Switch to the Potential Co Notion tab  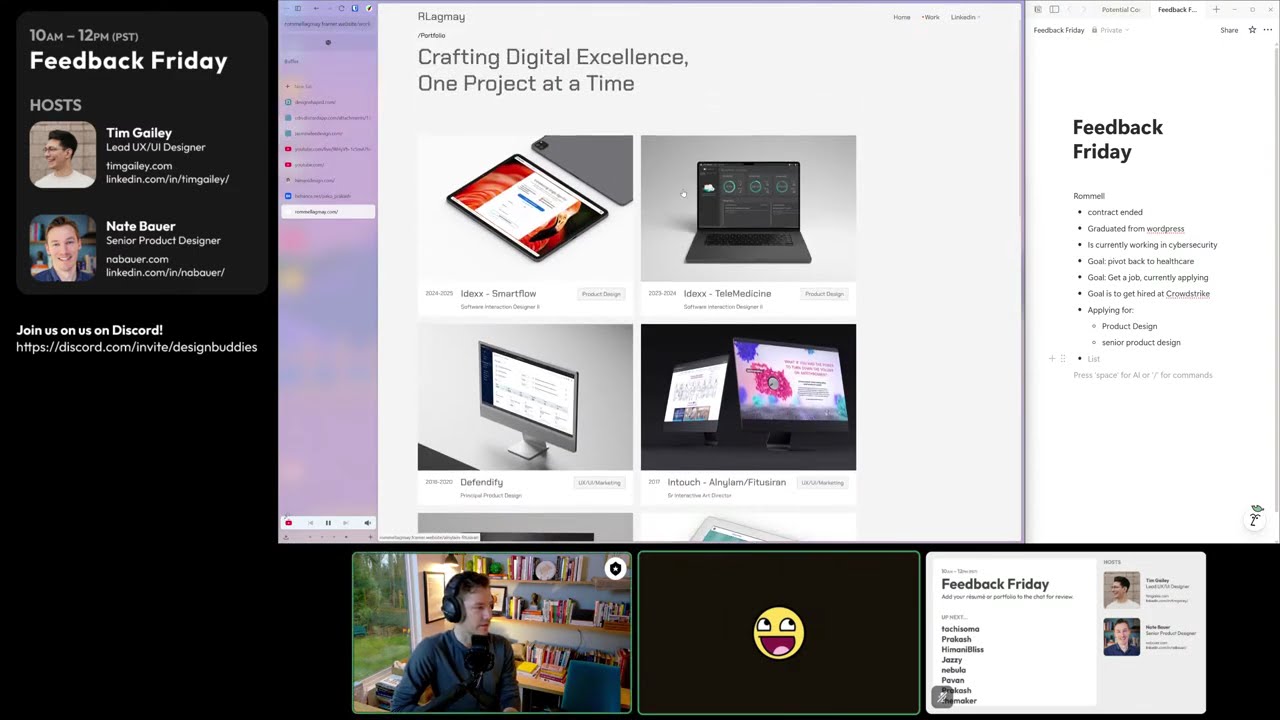(1120, 9)
